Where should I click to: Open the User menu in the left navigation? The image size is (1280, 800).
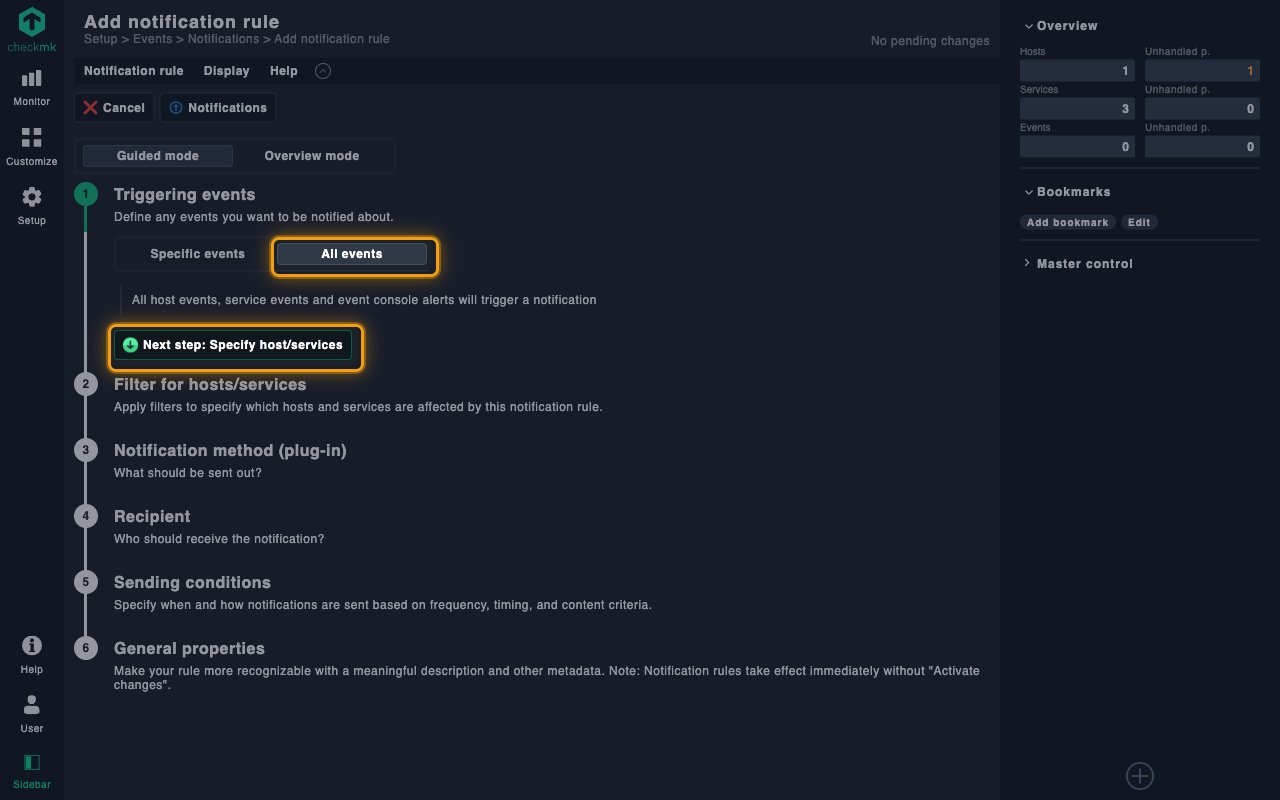coord(32,713)
